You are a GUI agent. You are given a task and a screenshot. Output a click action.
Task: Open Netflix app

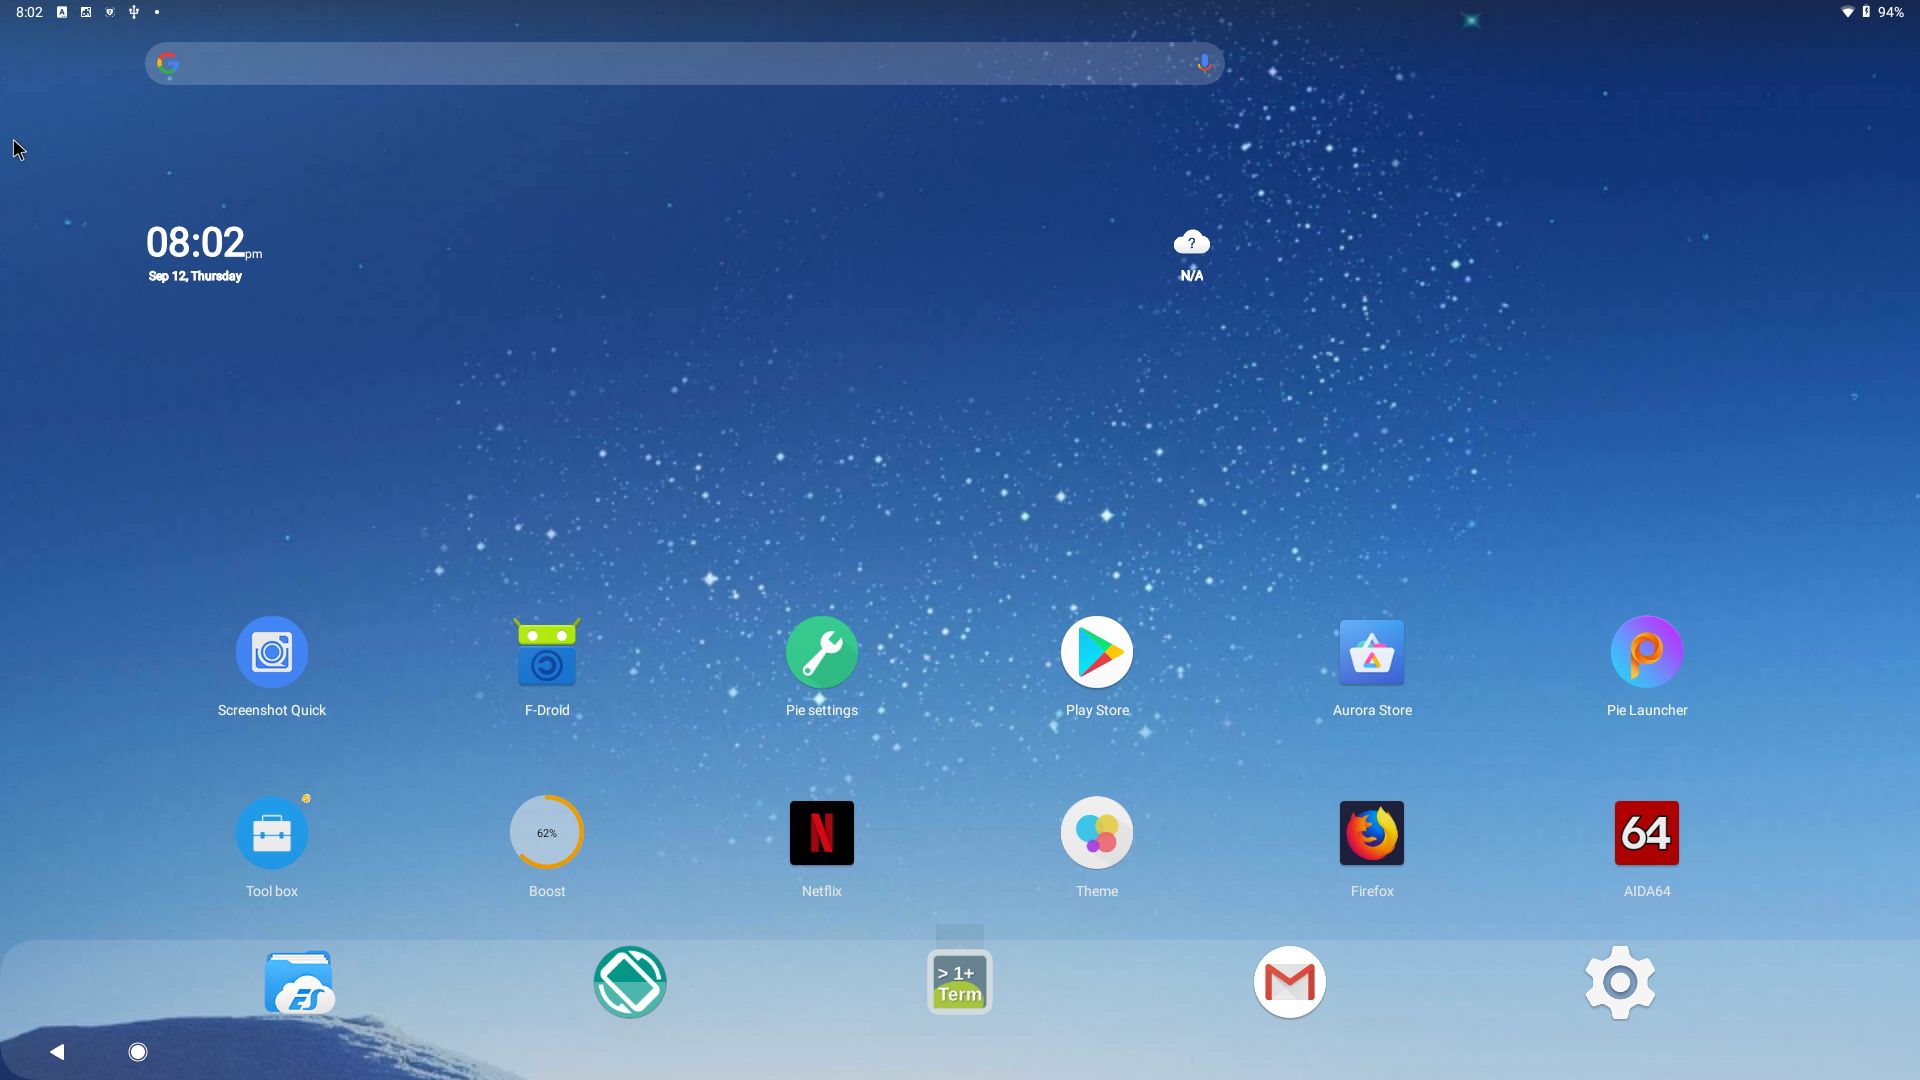(822, 832)
